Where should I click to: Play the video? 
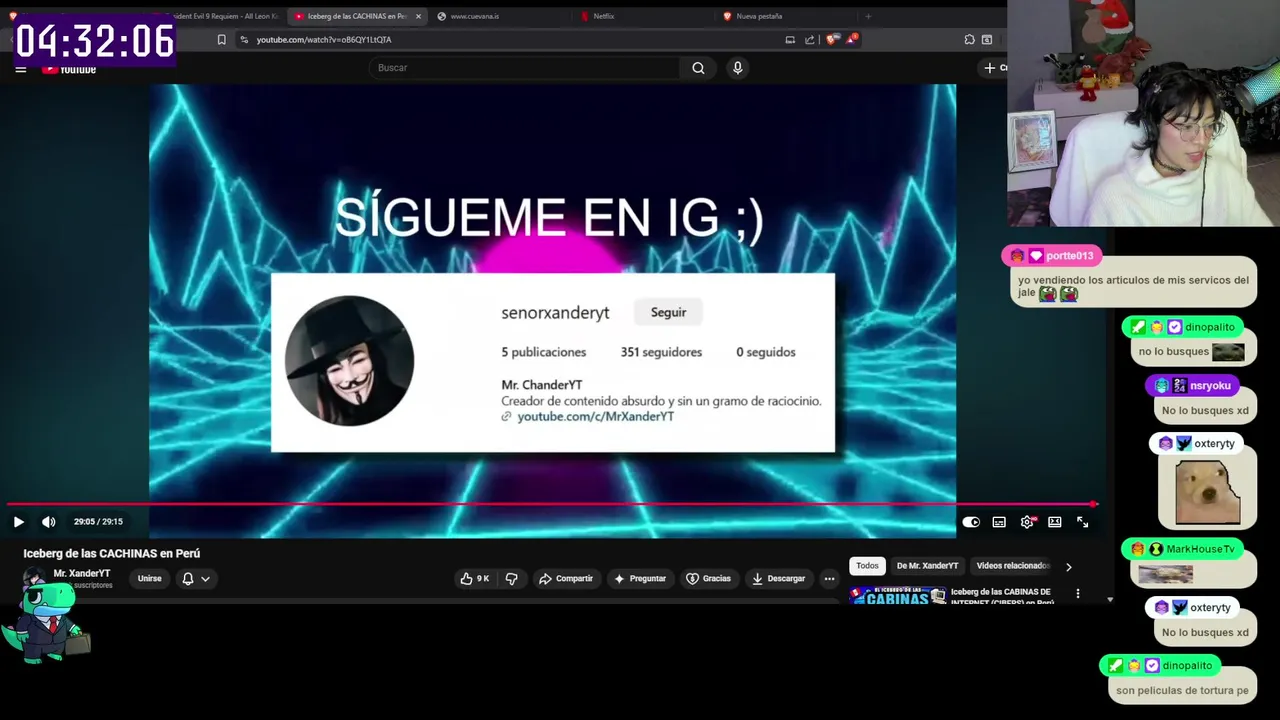[18, 522]
